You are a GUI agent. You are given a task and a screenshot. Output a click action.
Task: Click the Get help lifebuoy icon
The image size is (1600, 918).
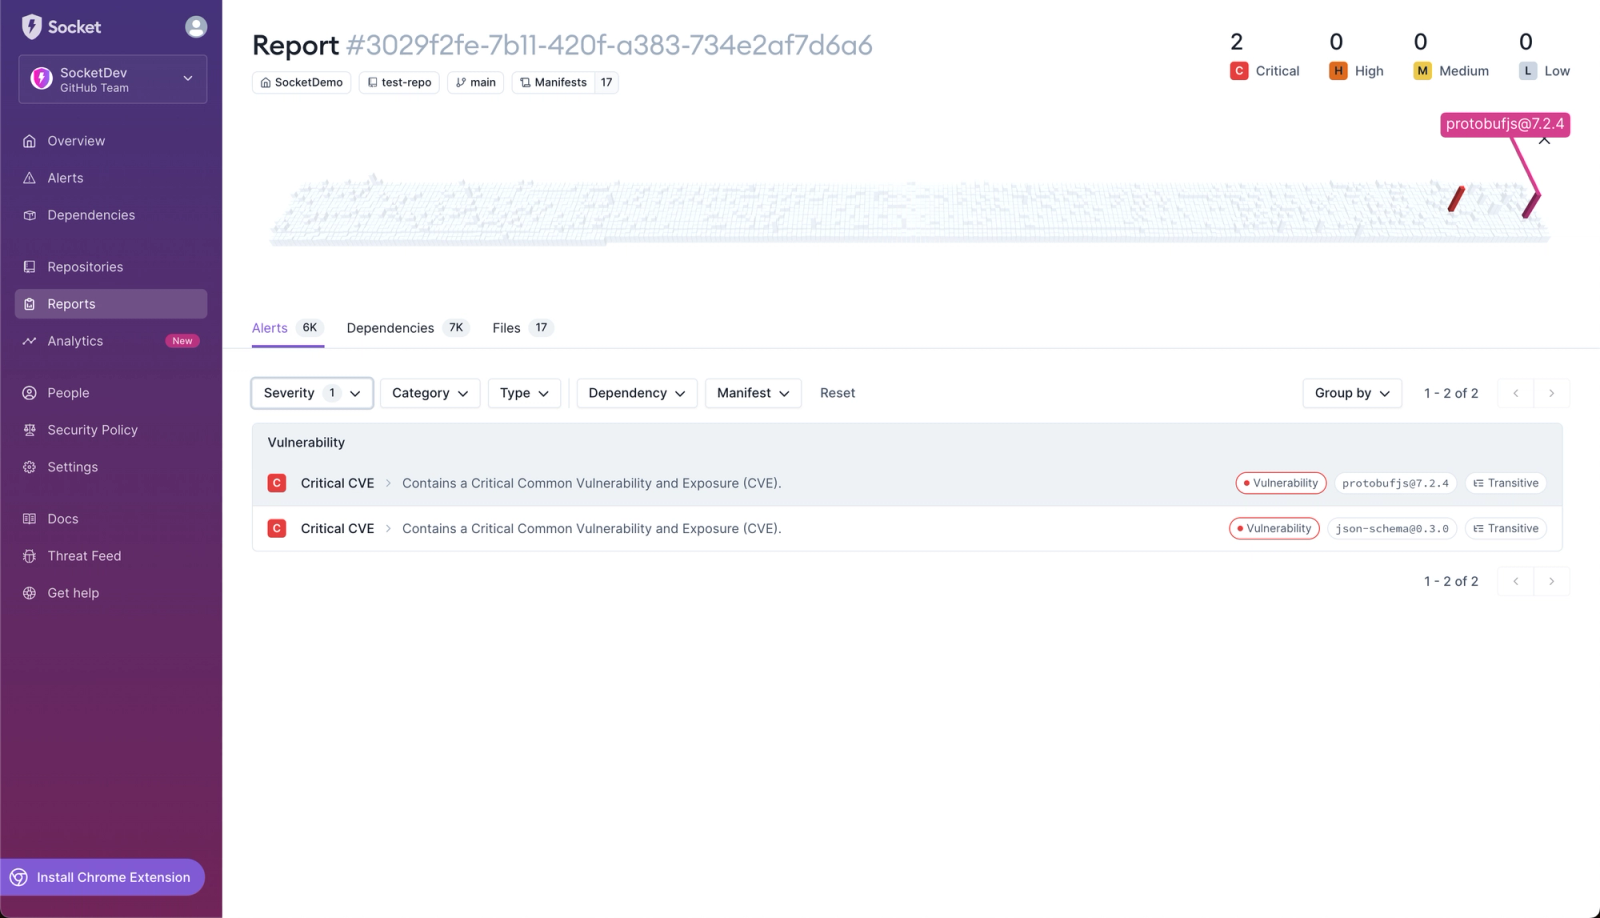click(x=29, y=593)
